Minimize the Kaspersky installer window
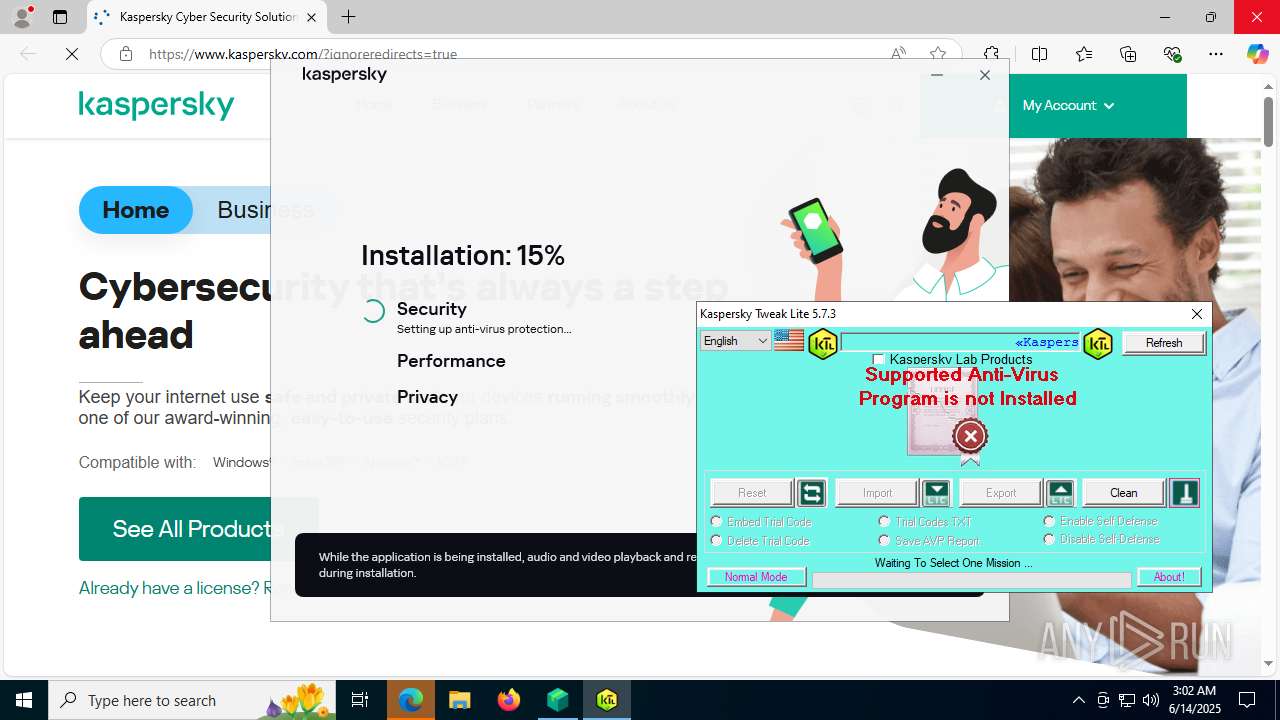Screen dimensions: 1280x720 click(x=937, y=75)
